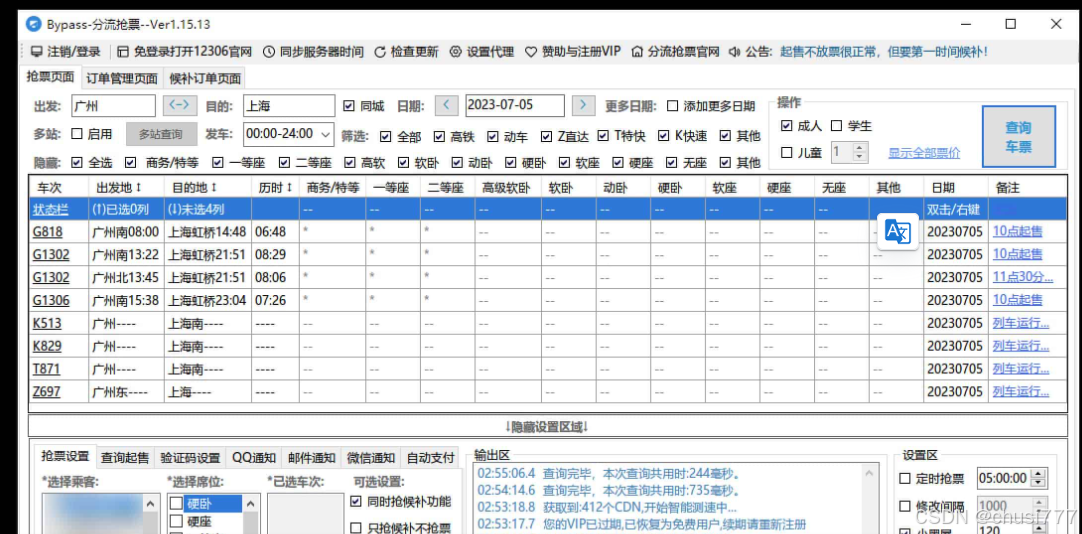Open the QQ通知 tab

(x=254, y=457)
